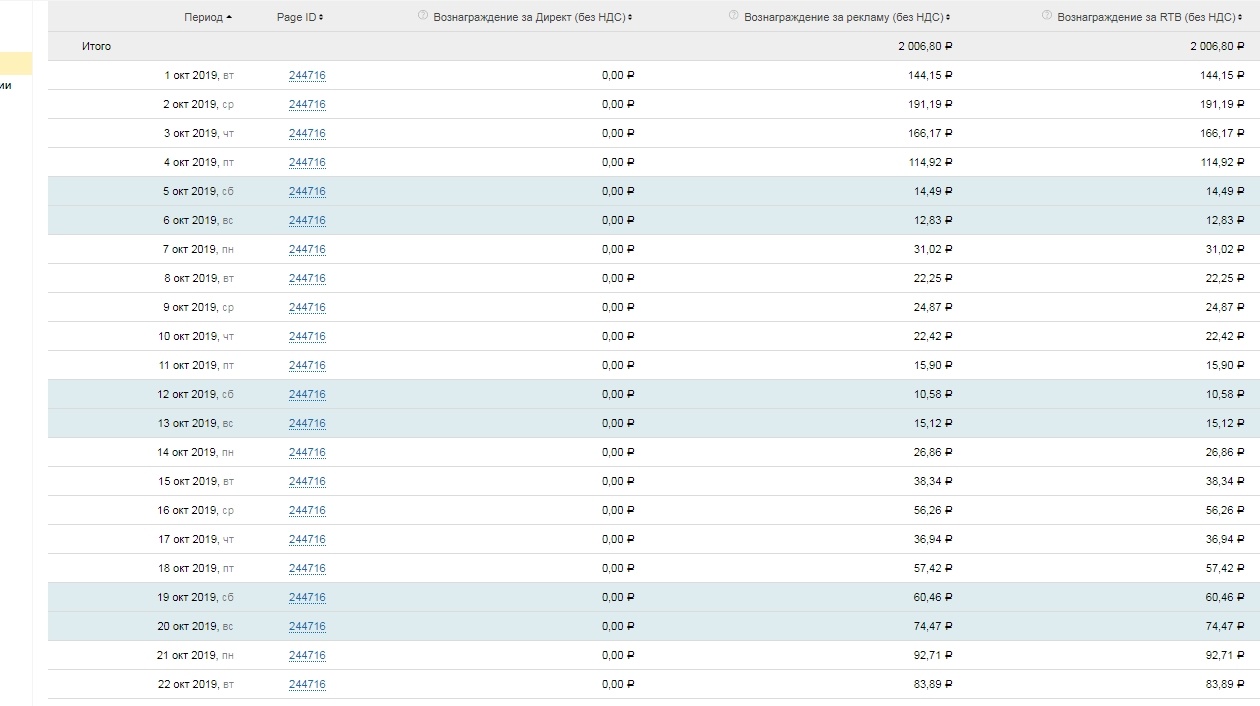Sort table by the Период column header
1260x706 pixels.
pos(208,18)
